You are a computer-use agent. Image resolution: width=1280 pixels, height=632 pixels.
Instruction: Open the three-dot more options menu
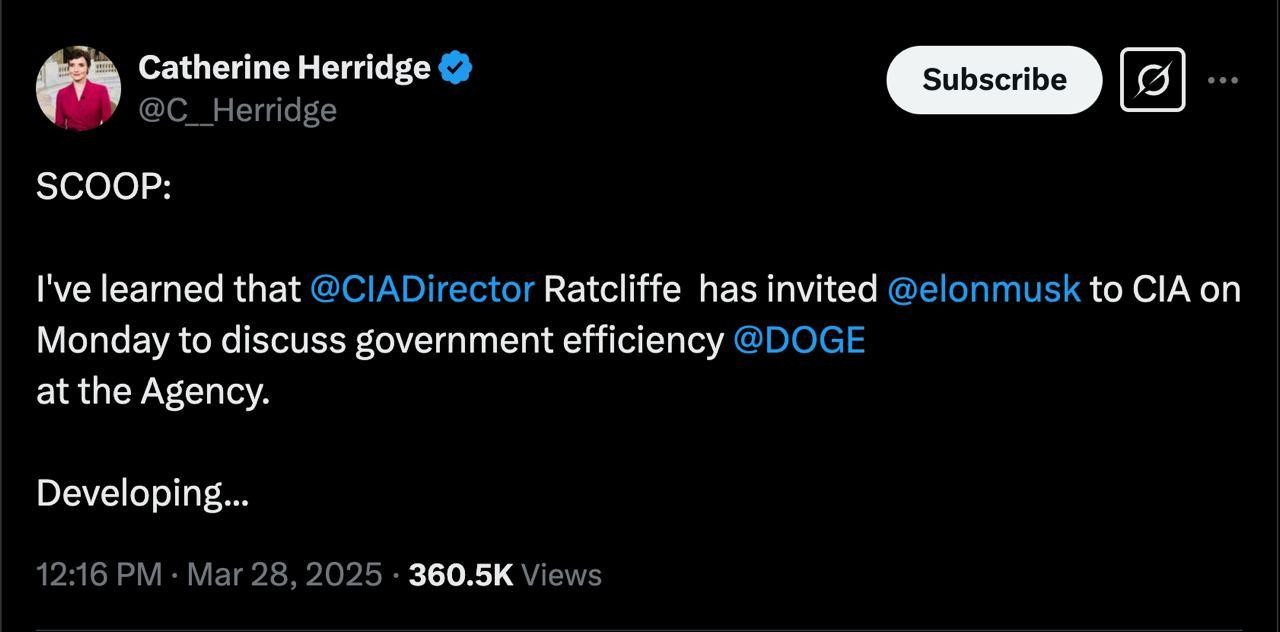pos(1223,80)
